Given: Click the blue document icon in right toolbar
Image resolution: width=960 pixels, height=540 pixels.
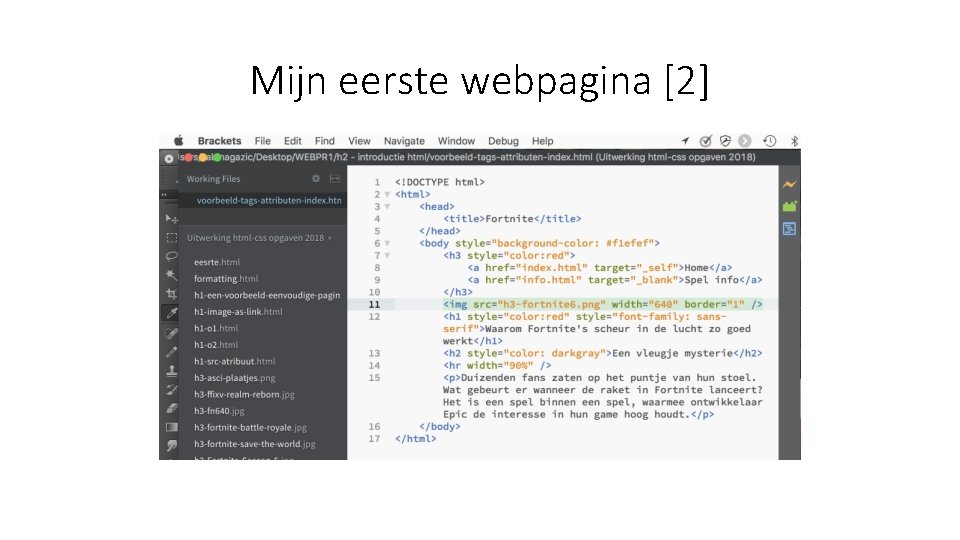Looking at the screenshot, I should [789, 229].
